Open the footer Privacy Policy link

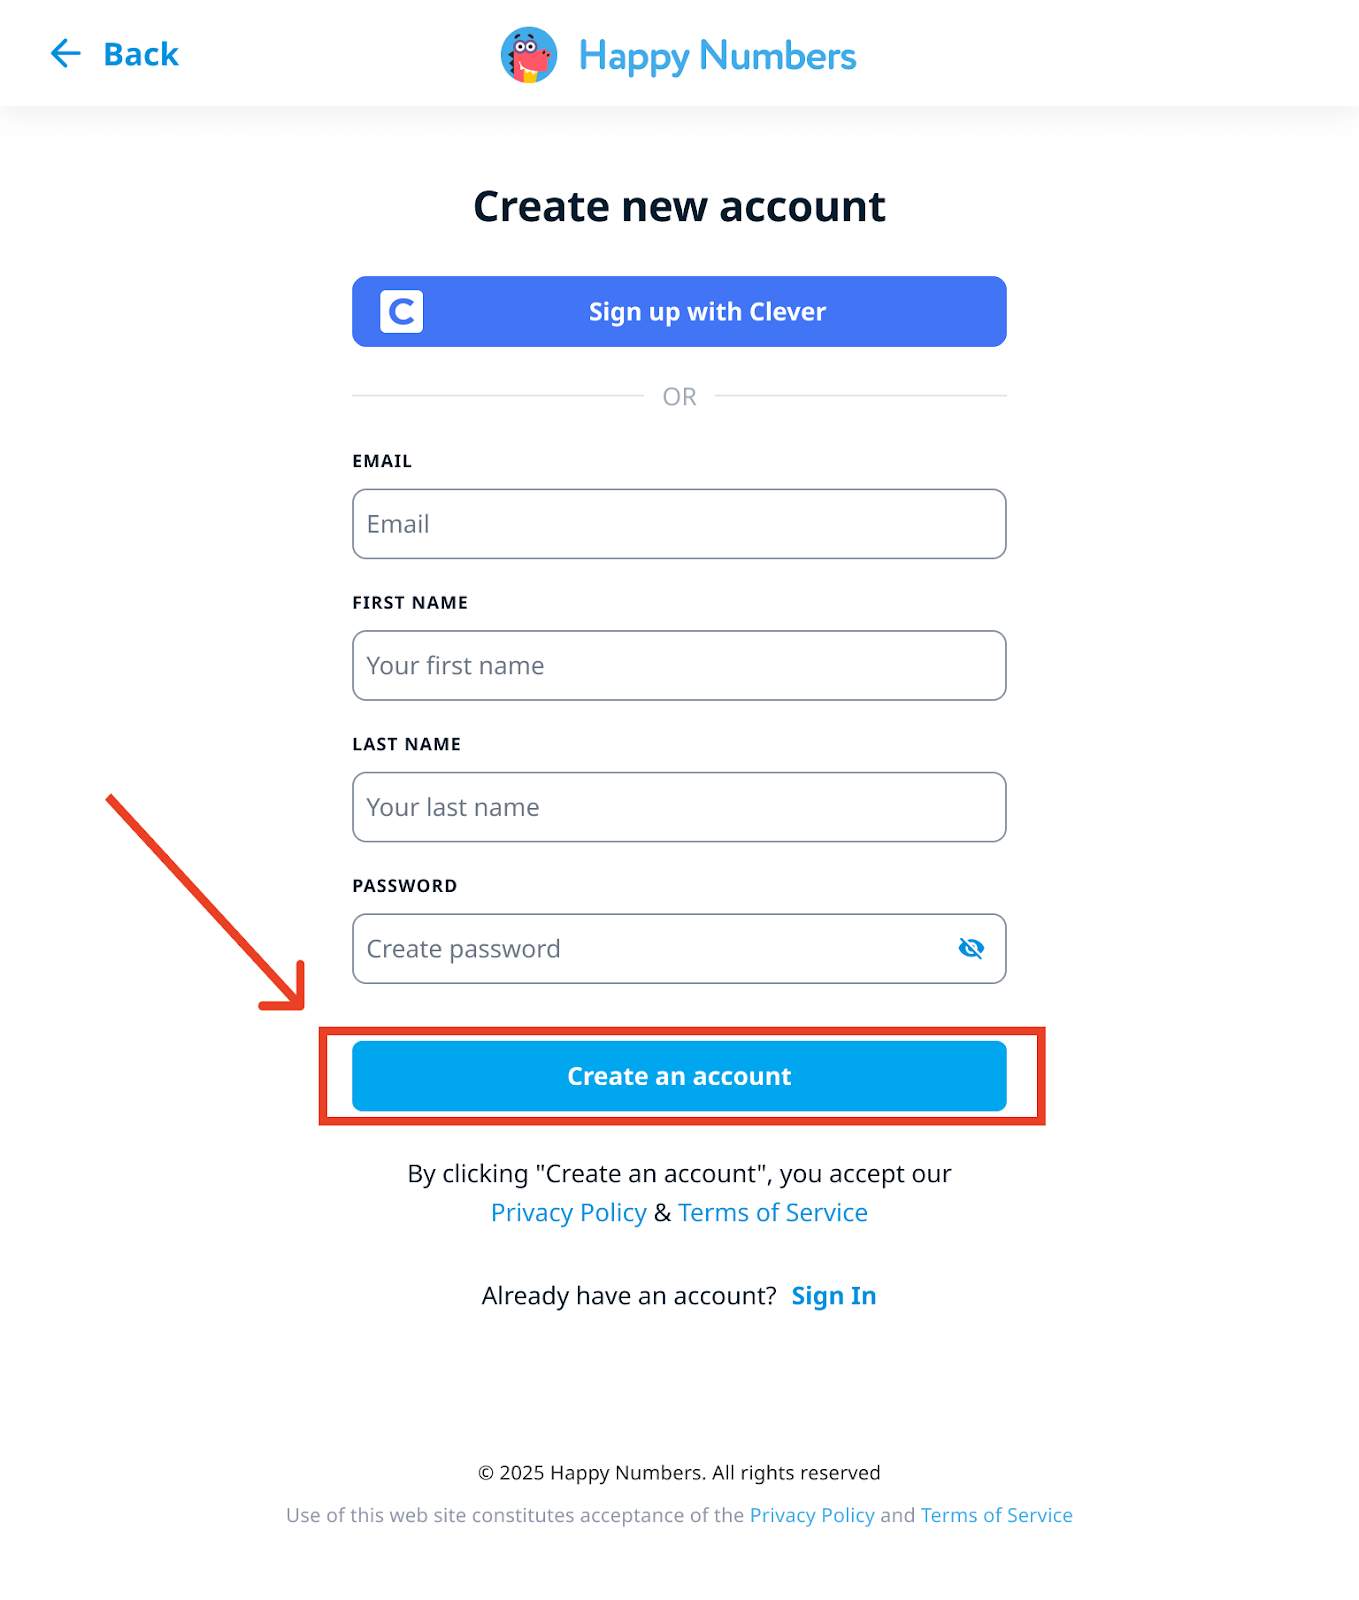point(812,1515)
